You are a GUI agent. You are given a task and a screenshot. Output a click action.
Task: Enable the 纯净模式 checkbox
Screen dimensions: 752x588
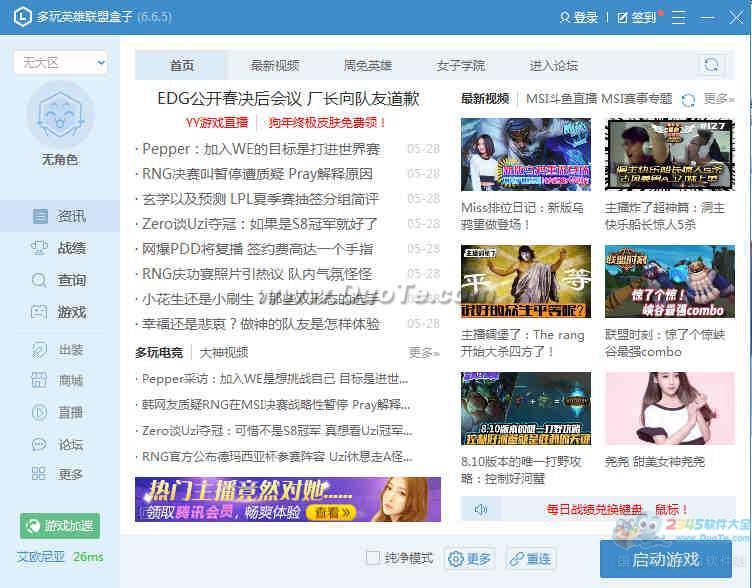click(x=372, y=558)
